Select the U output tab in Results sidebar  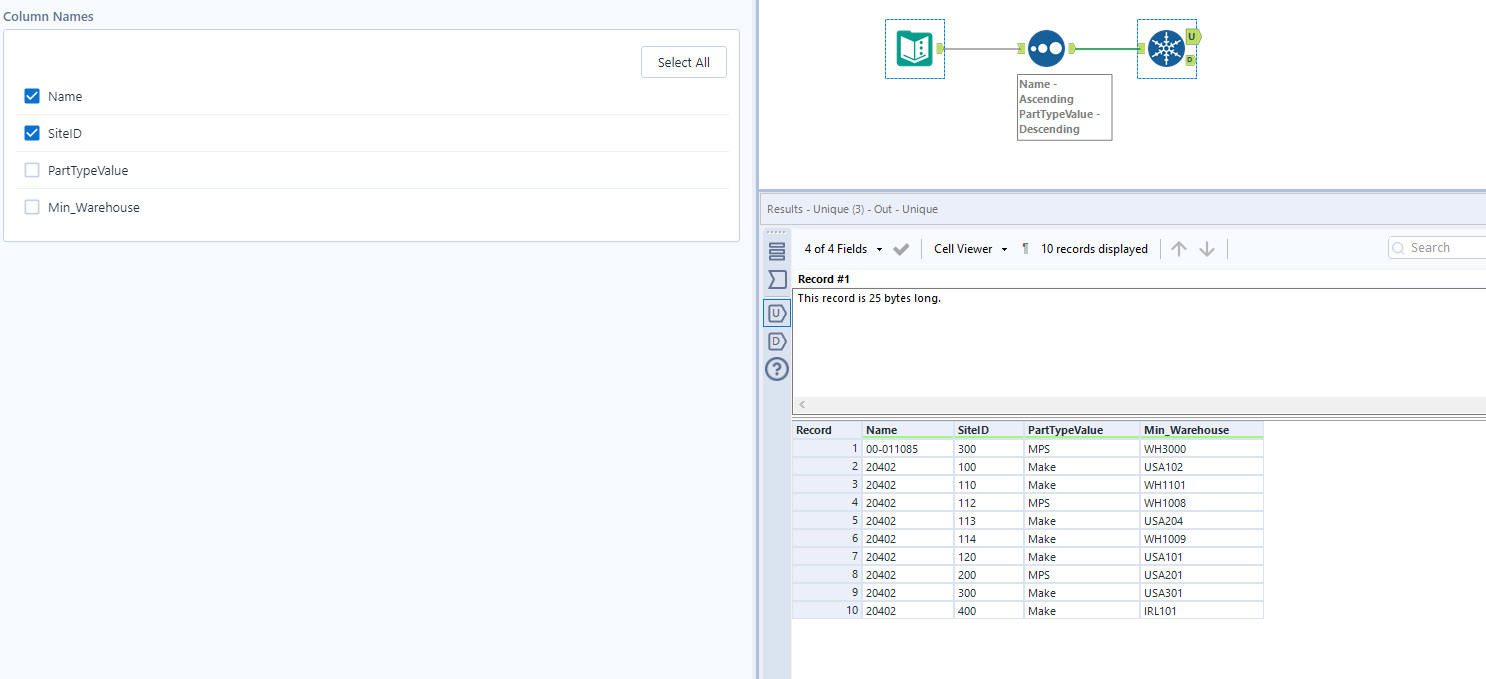[777, 311]
